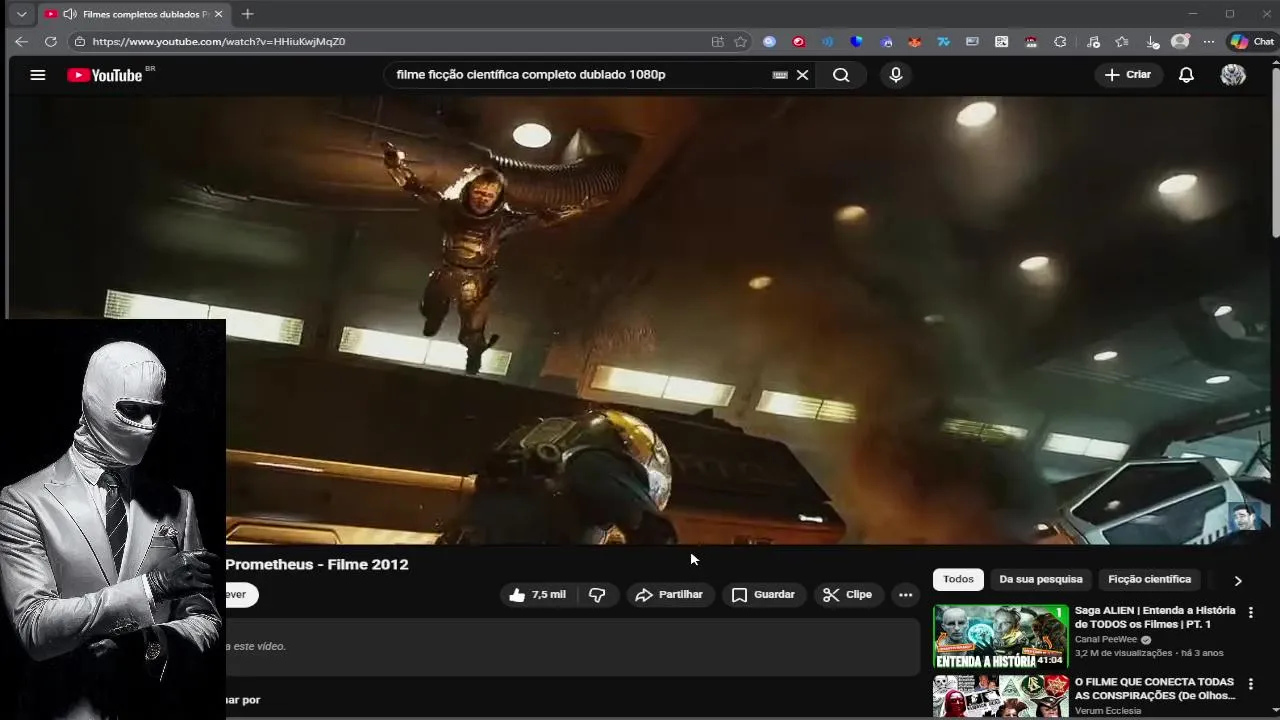Click the video player to pause
1280x720 pixels.
(640, 320)
